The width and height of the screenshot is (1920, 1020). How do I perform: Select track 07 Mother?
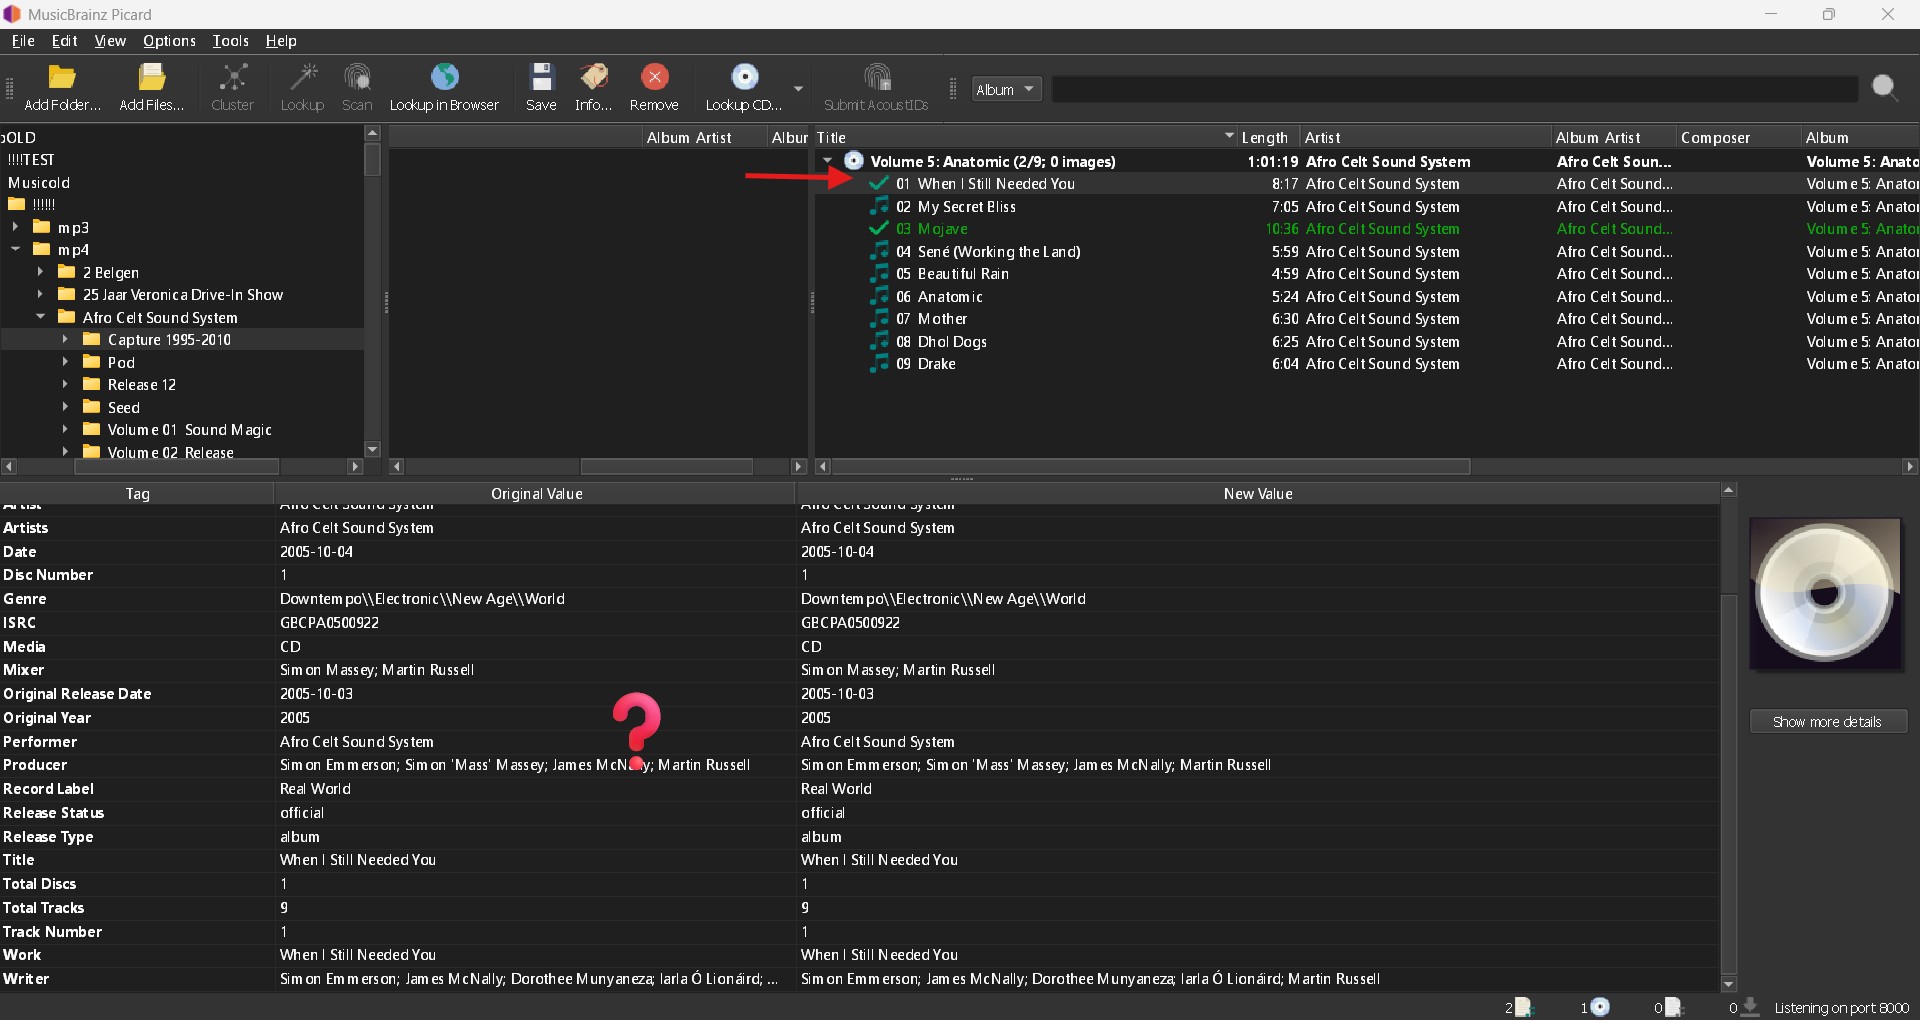[x=931, y=318]
